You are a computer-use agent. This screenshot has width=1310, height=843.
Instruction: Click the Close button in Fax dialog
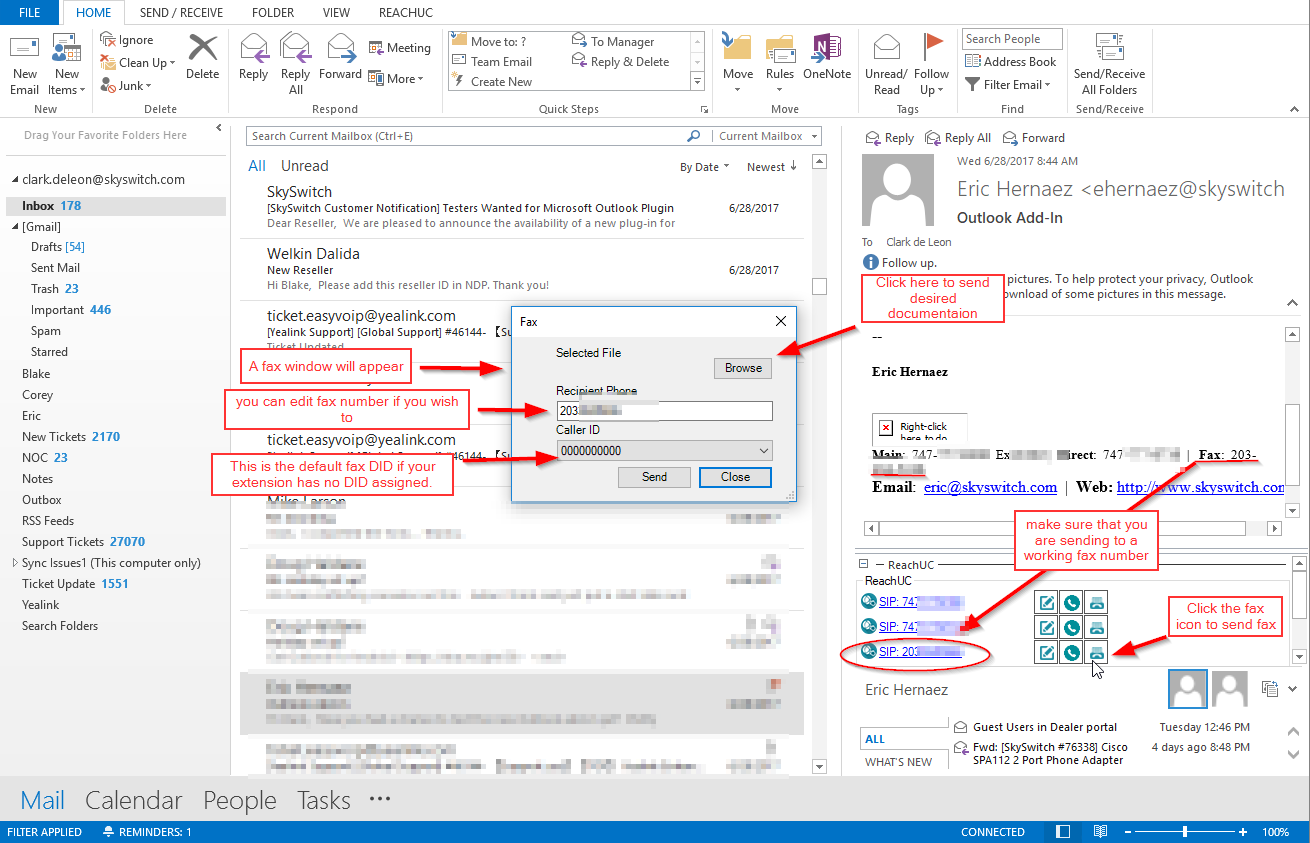(x=735, y=477)
